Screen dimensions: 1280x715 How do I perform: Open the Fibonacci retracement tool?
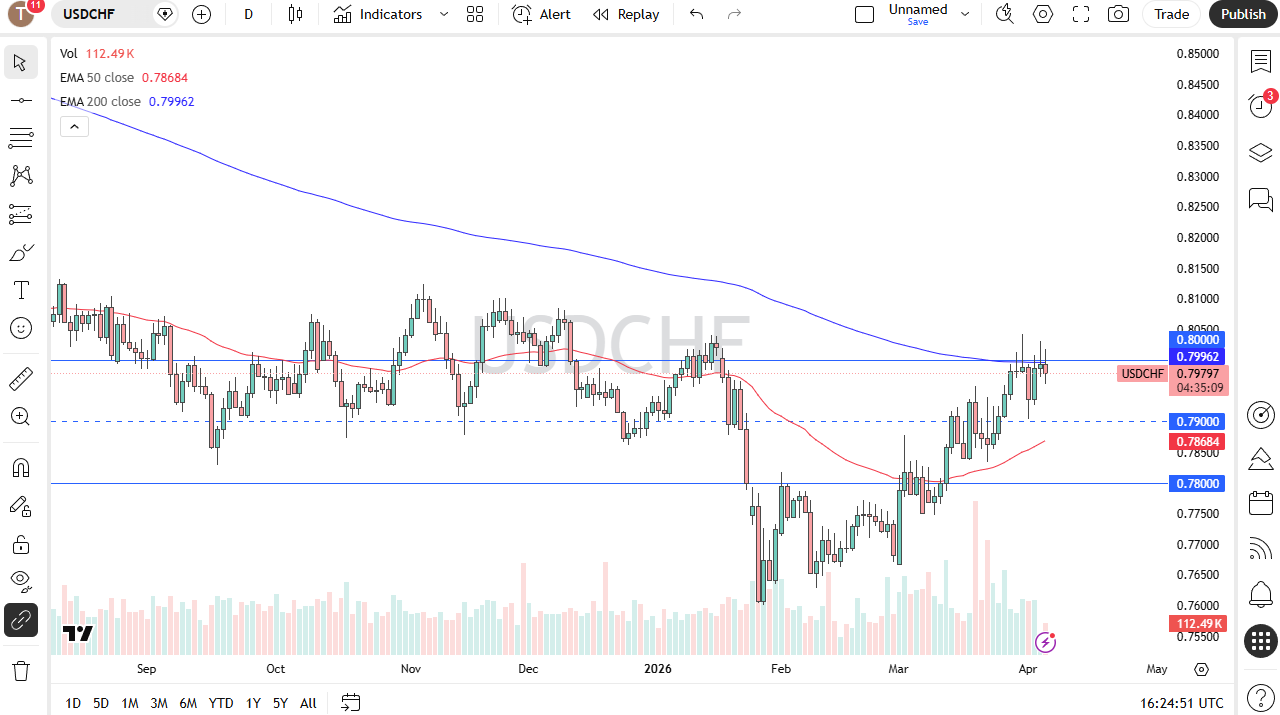coord(20,138)
